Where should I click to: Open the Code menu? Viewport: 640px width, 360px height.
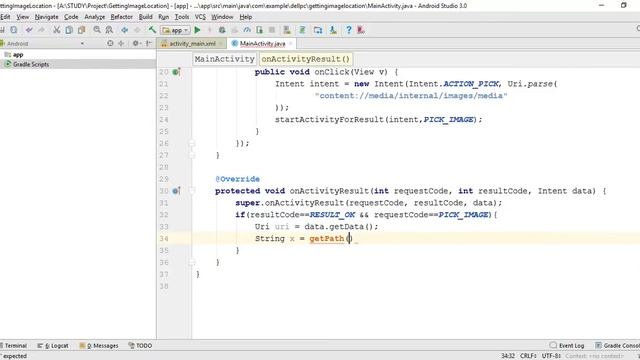71,17
